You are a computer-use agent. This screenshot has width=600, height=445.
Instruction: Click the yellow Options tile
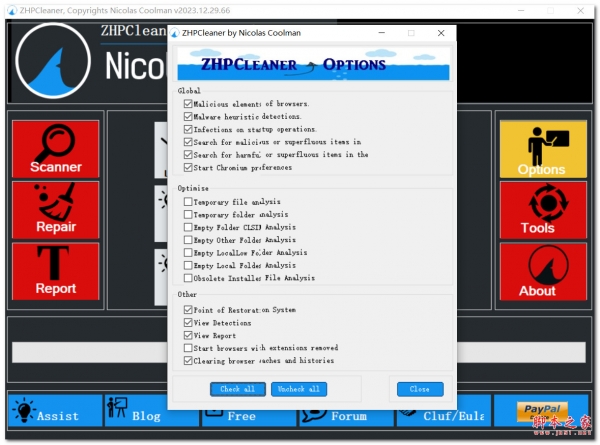(543, 149)
